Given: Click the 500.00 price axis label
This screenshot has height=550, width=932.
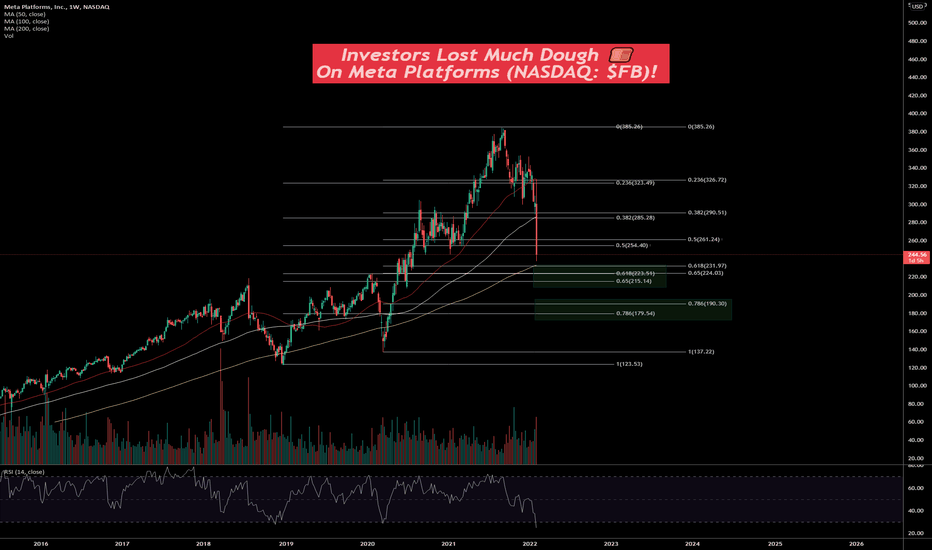Looking at the screenshot, I should [917, 23].
